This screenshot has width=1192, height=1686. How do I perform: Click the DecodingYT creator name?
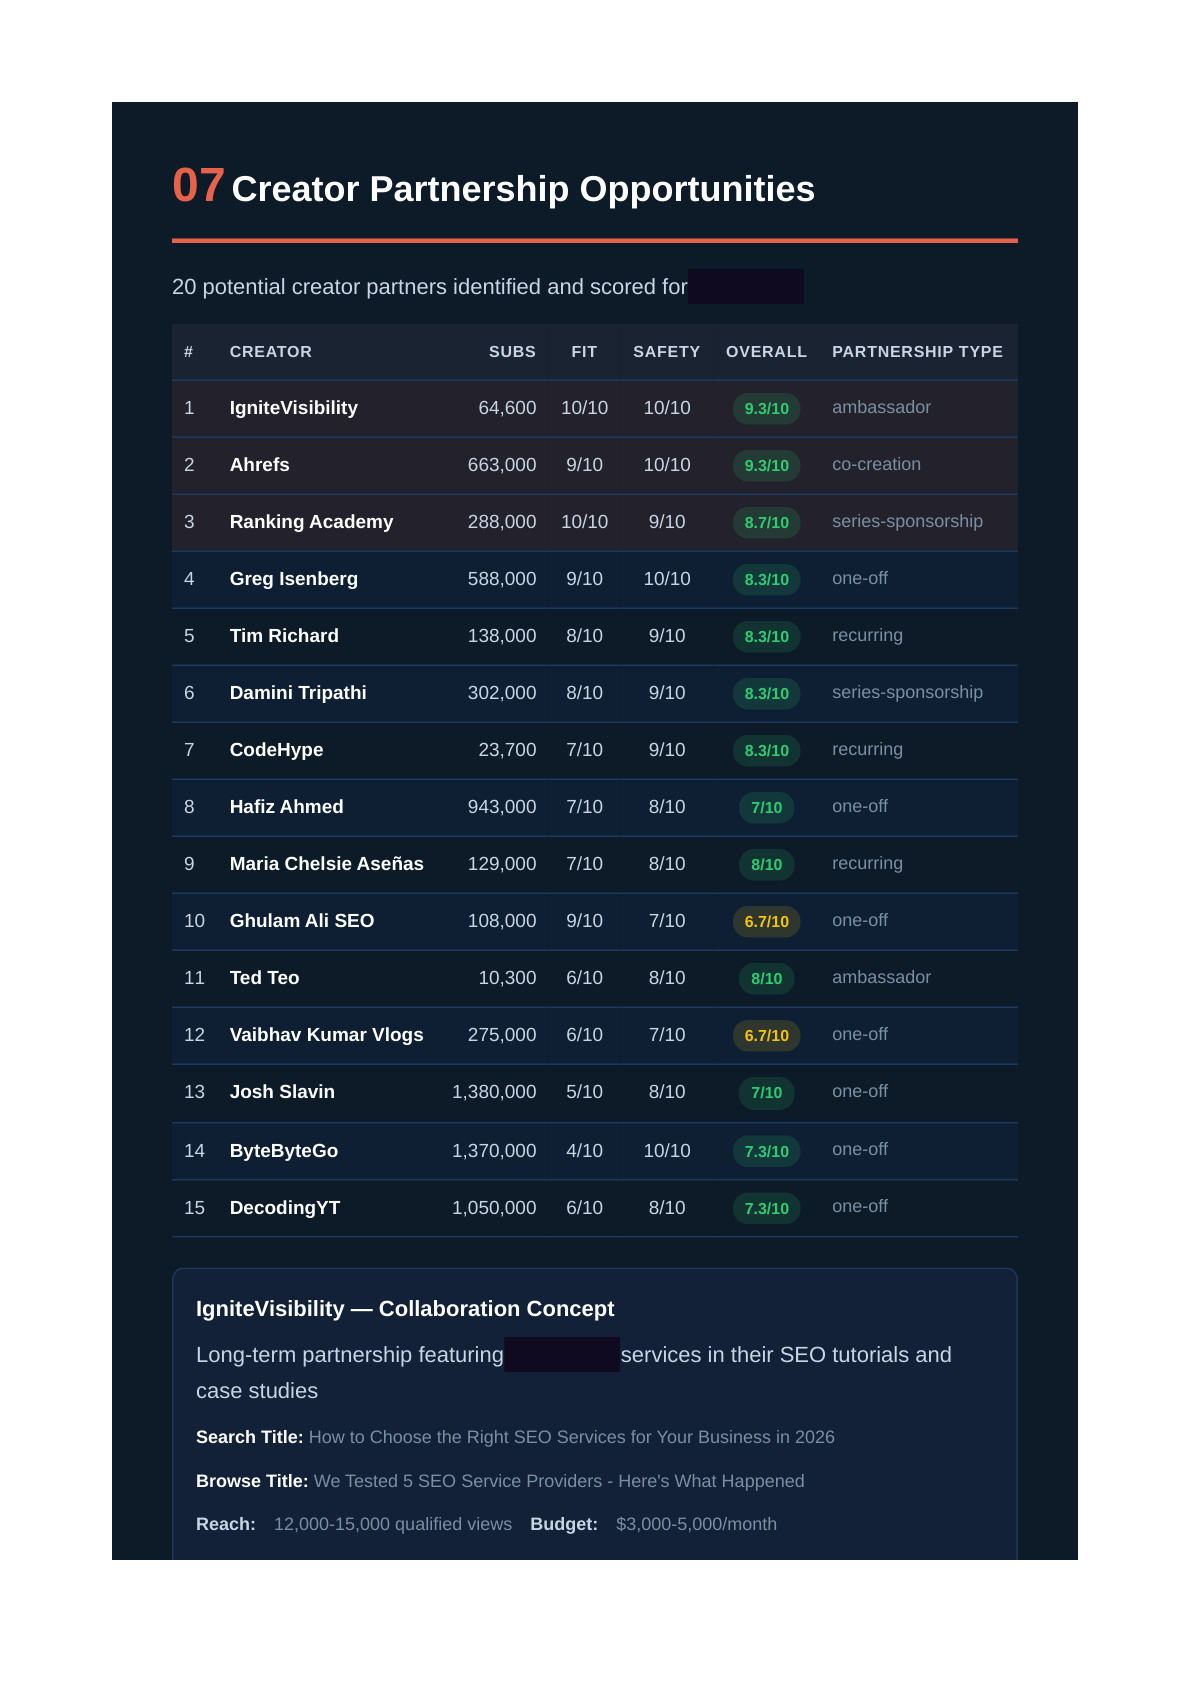point(284,1208)
